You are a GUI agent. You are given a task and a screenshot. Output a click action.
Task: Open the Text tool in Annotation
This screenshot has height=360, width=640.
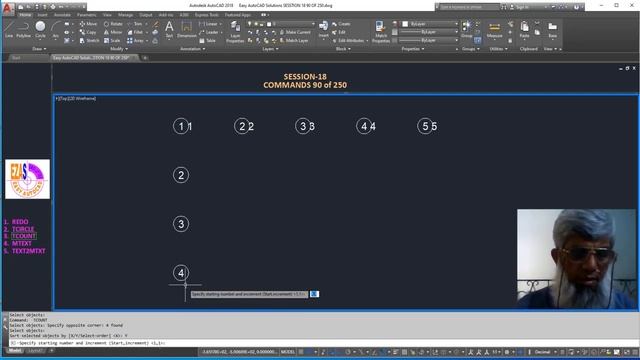point(169,29)
